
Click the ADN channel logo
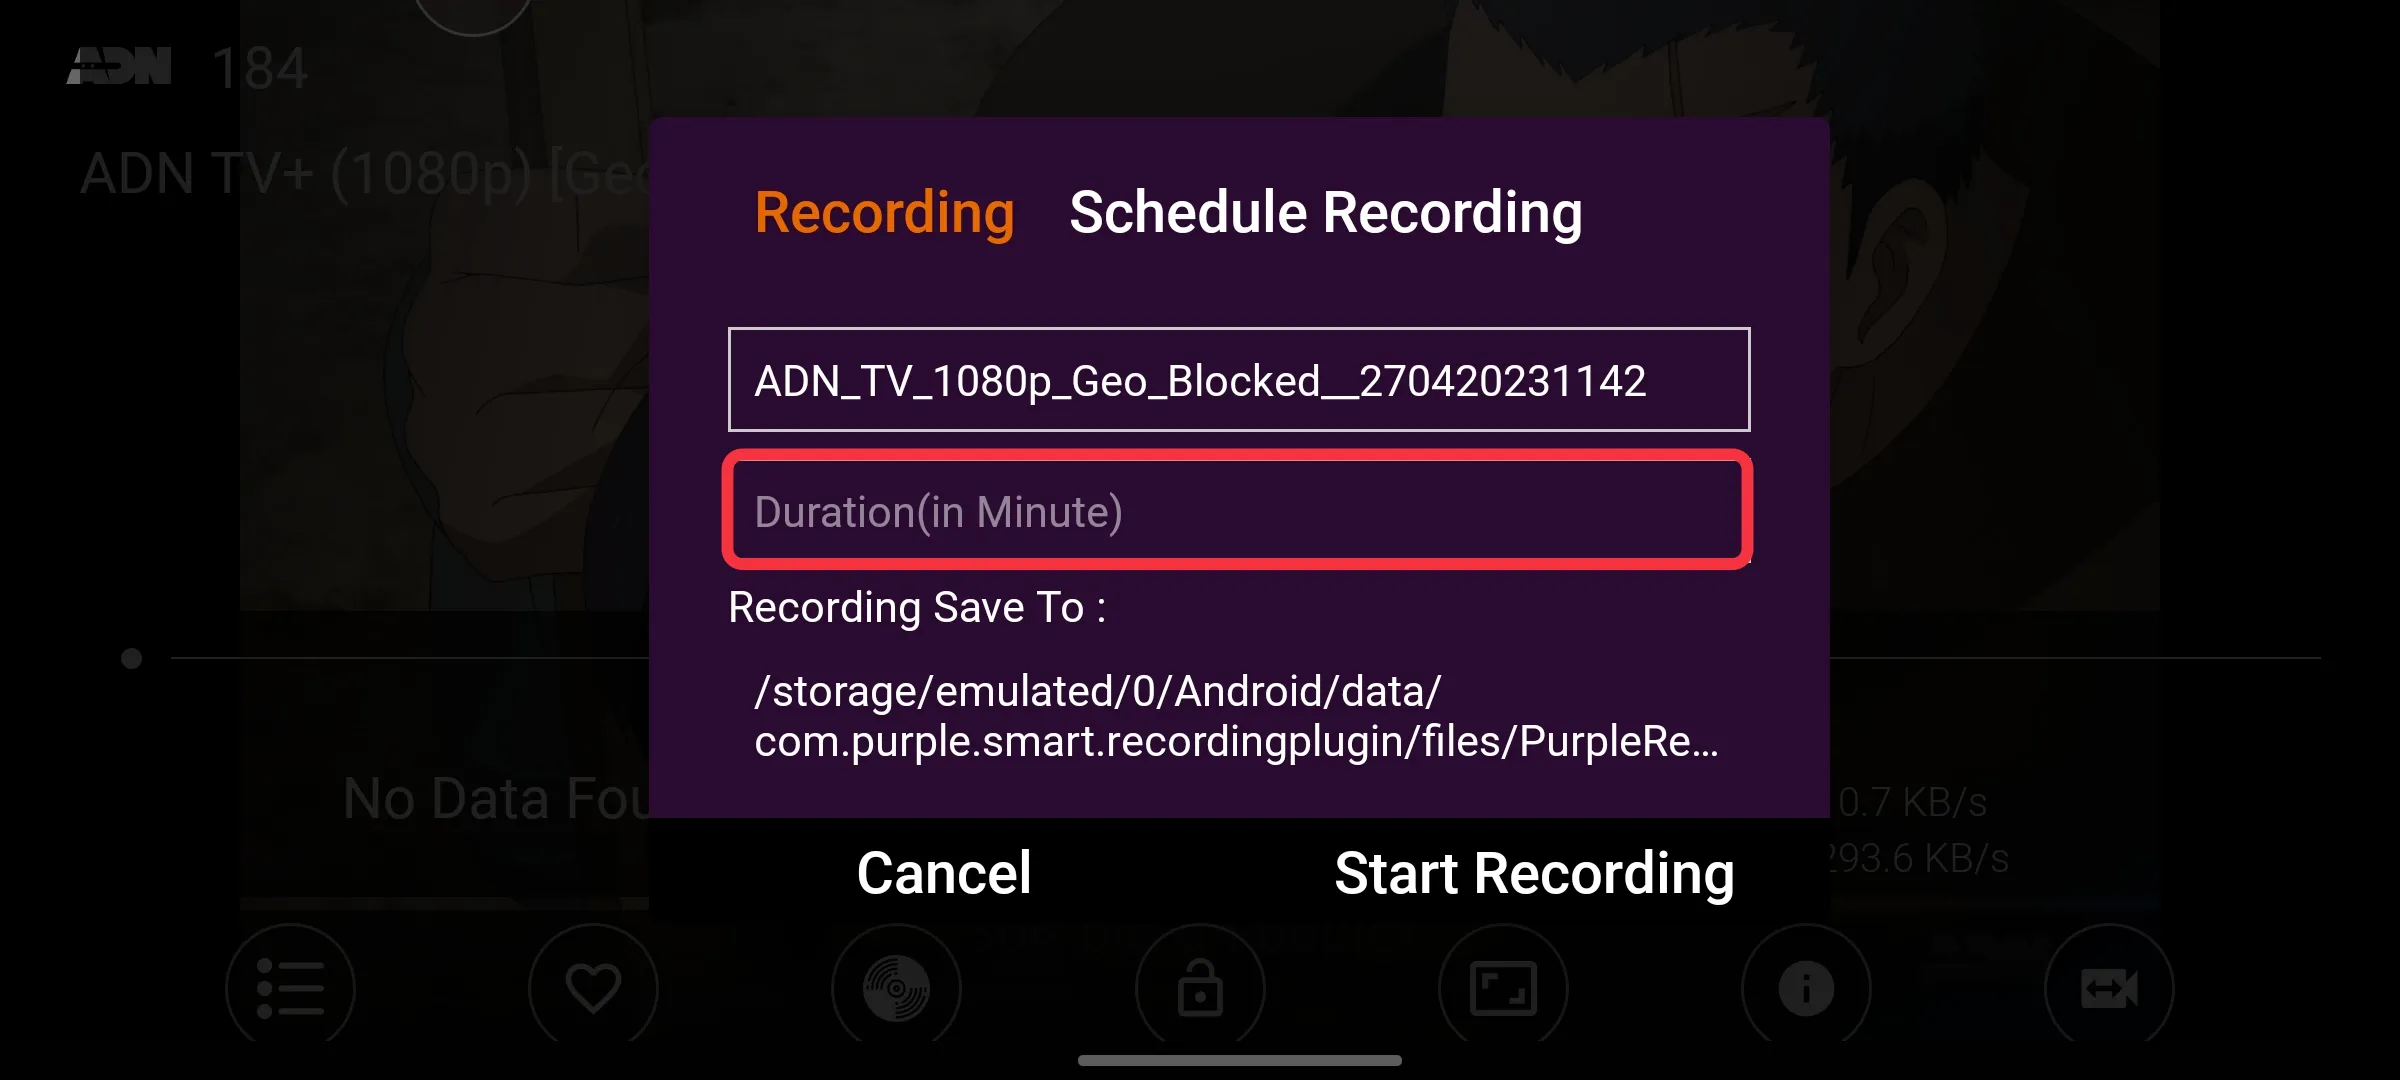pos(119,66)
